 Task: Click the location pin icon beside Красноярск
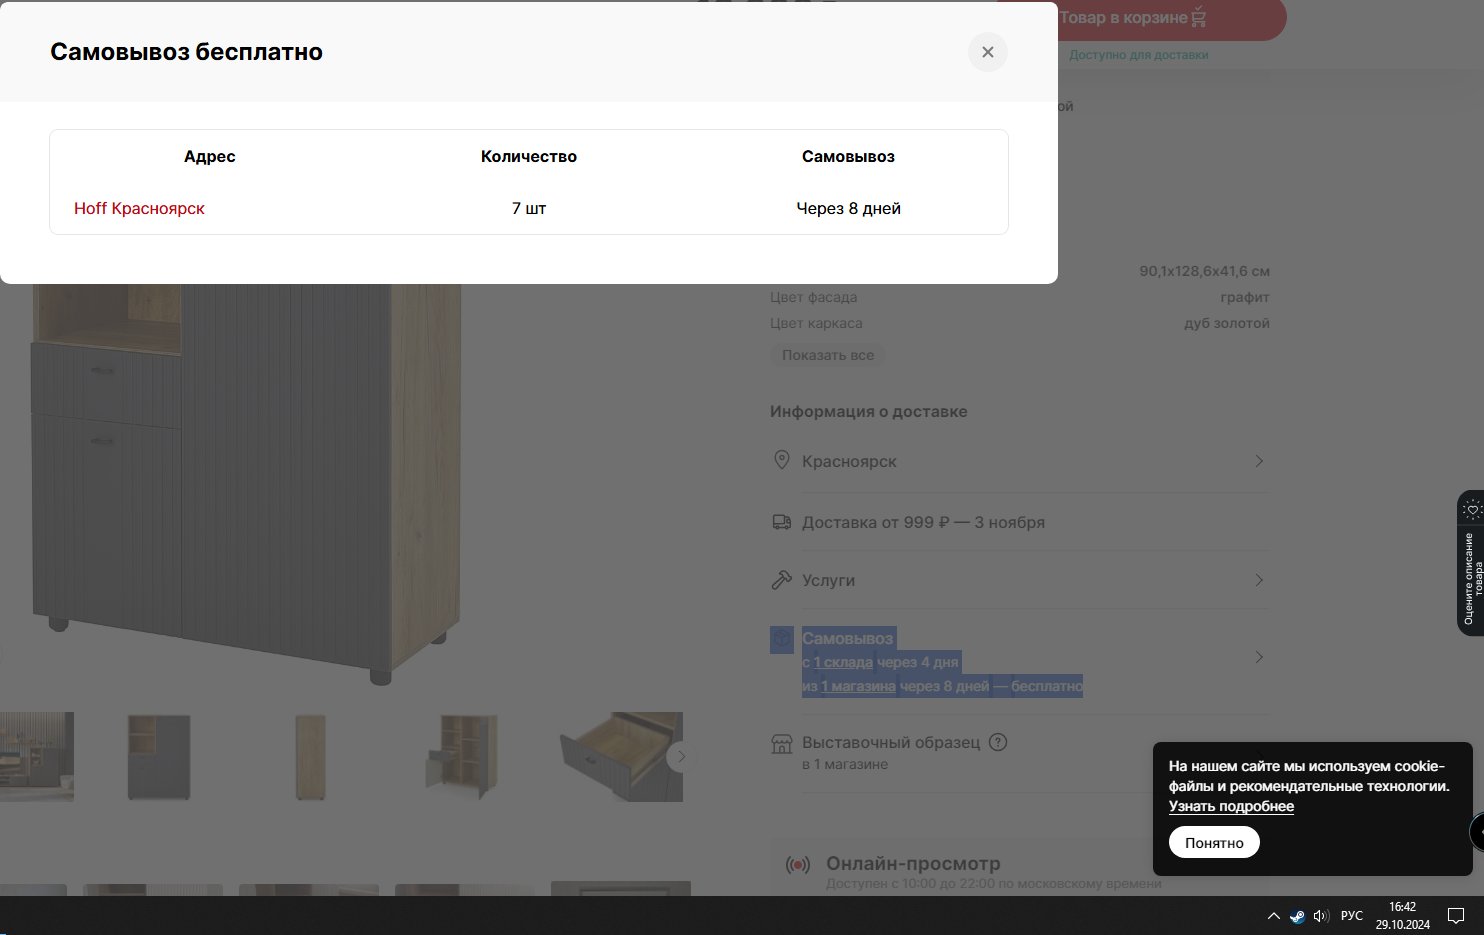tap(782, 460)
